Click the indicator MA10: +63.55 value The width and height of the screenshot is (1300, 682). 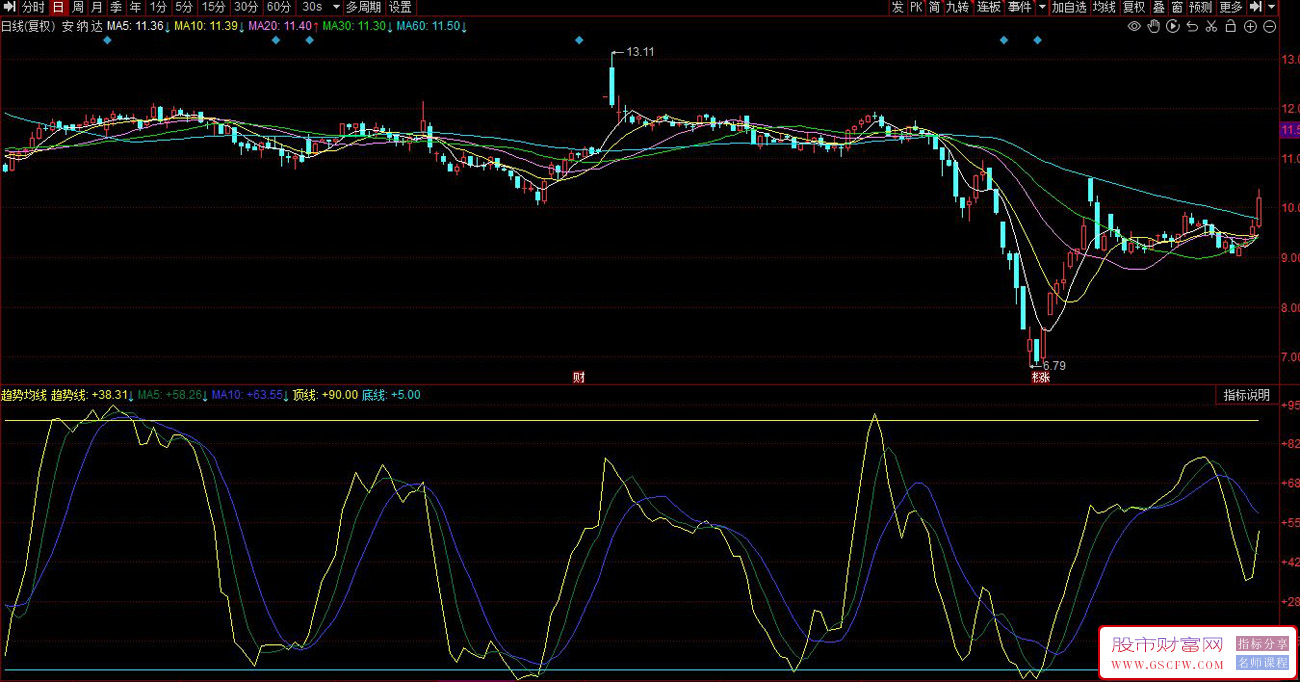coord(247,395)
